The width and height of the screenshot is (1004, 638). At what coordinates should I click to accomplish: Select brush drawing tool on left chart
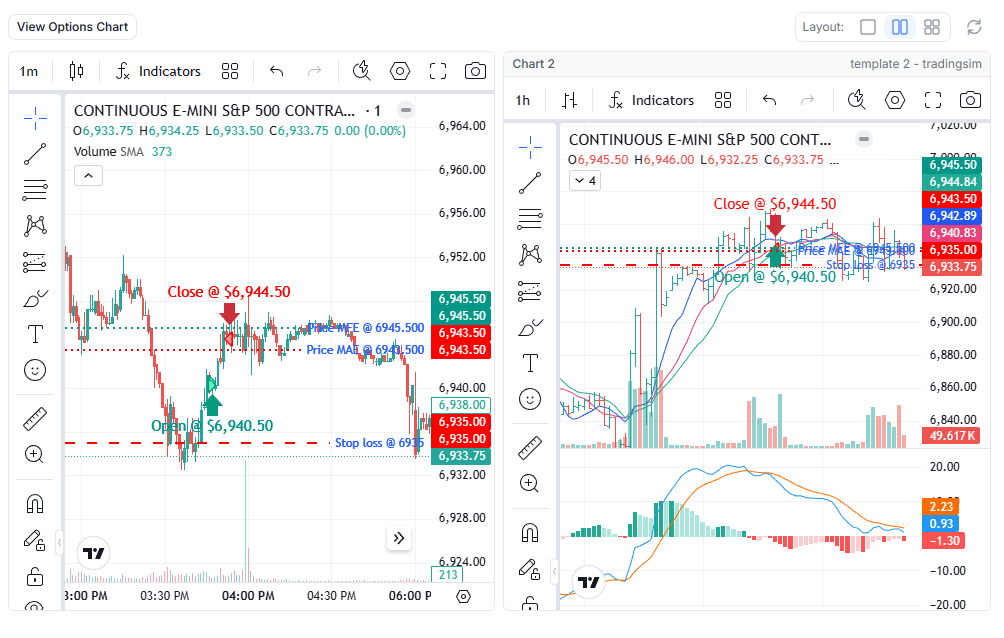35,299
